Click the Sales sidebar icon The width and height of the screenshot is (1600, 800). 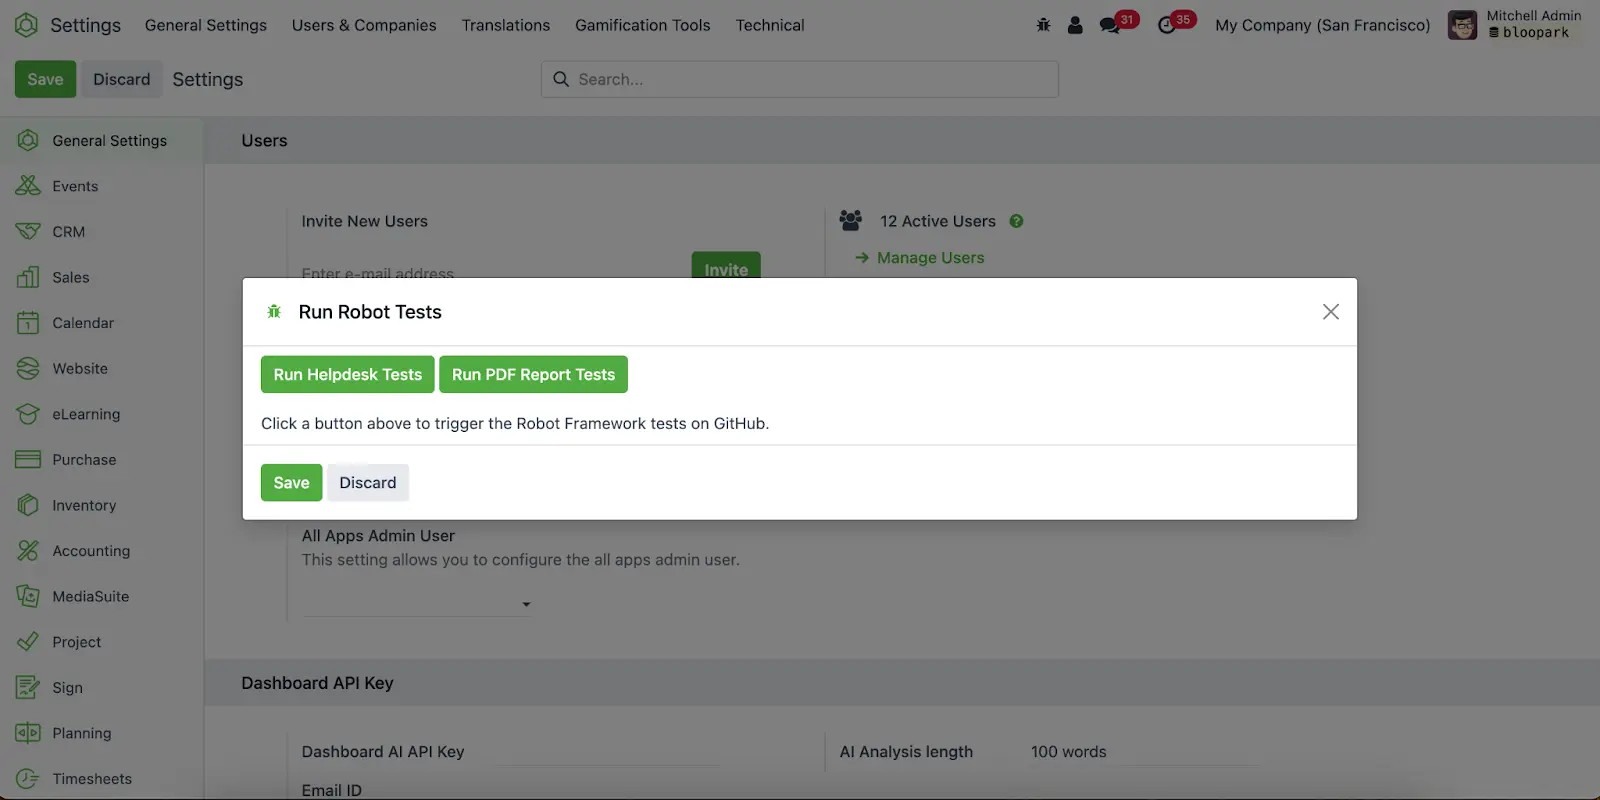point(28,277)
